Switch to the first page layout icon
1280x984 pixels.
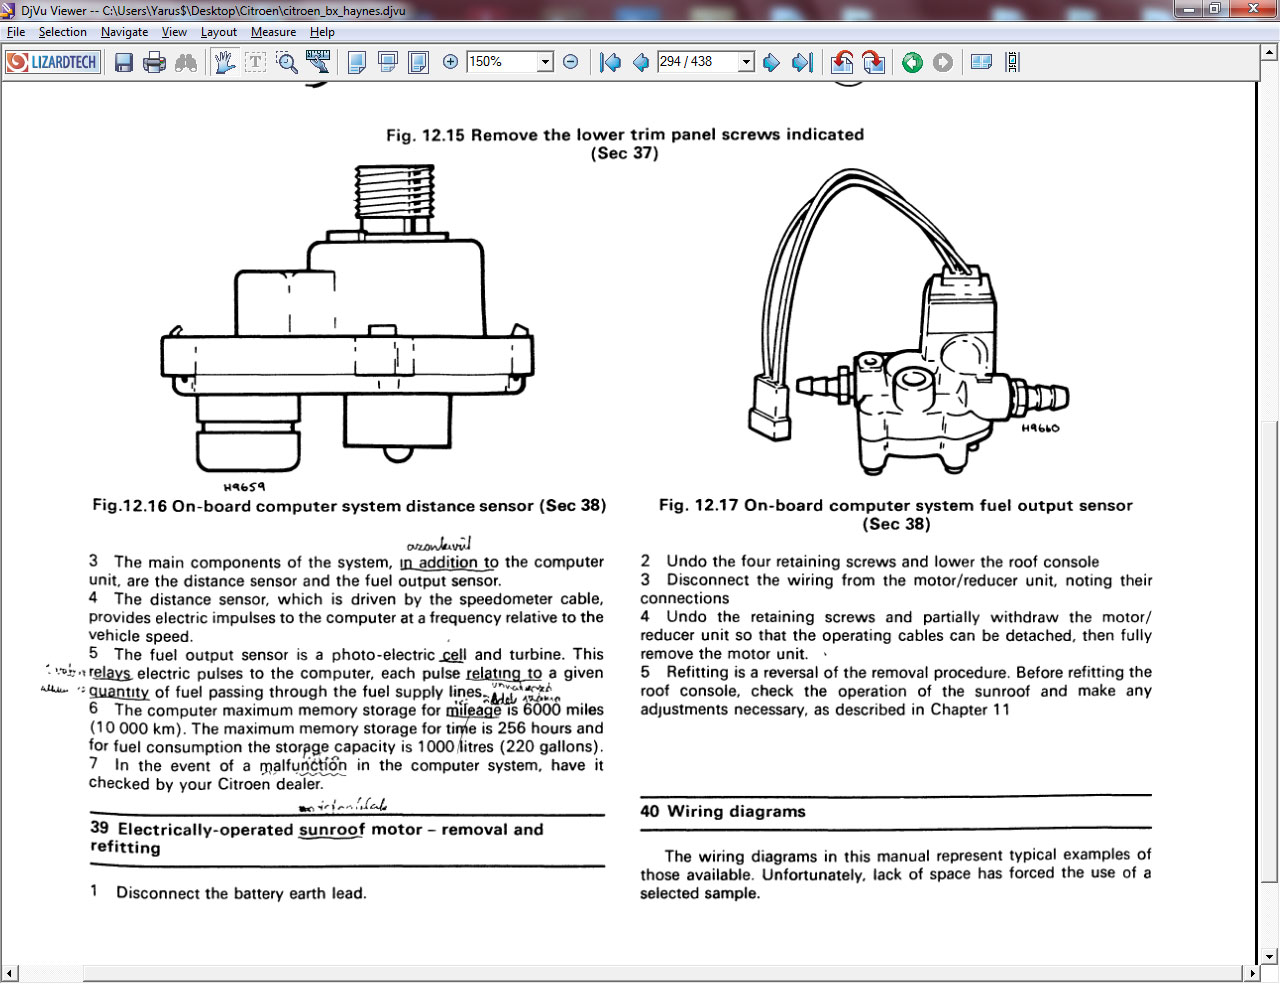pyautogui.click(x=357, y=62)
